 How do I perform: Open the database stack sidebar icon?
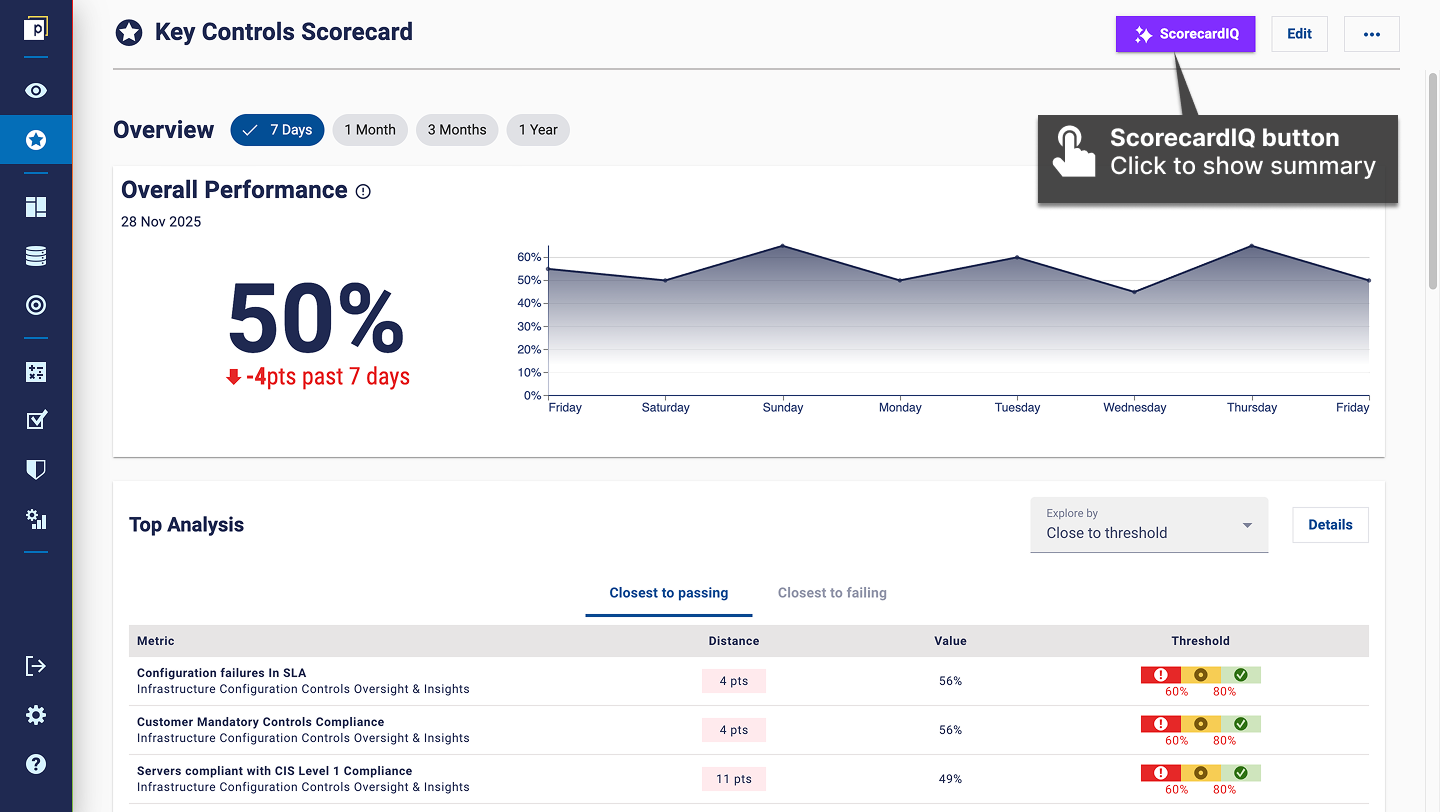pos(36,256)
